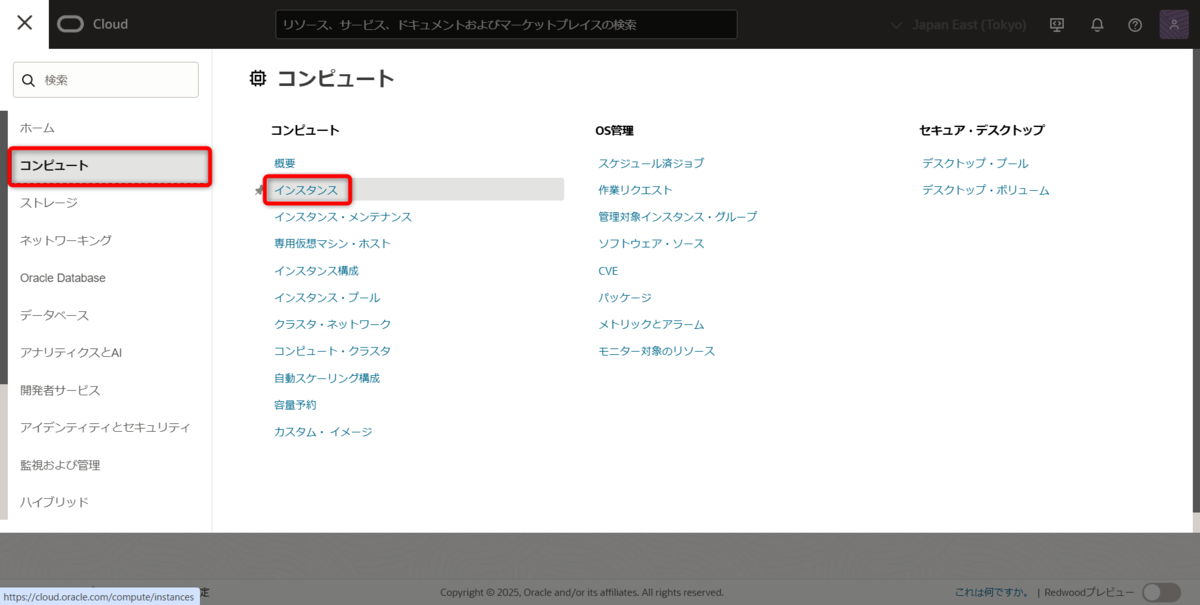Open ソフトウェア・ソース link
The width and height of the screenshot is (1200, 605).
[x=651, y=244]
